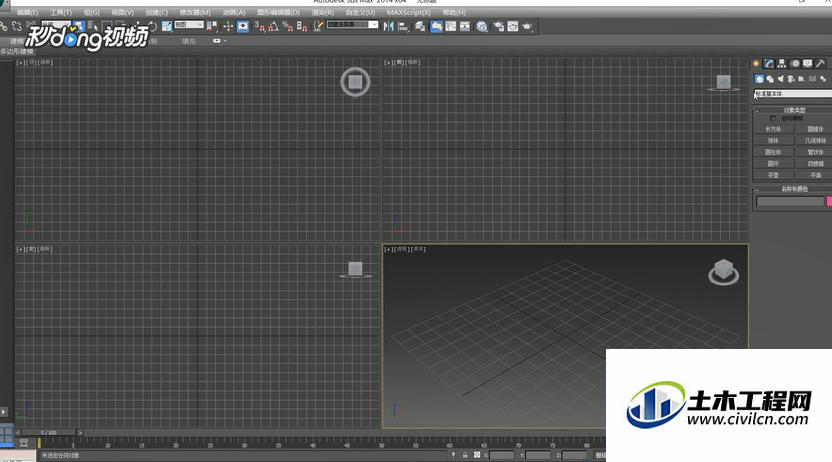Switch to the Create command panel tab
The image size is (832, 462).
pyautogui.click(x=756, y=64)
